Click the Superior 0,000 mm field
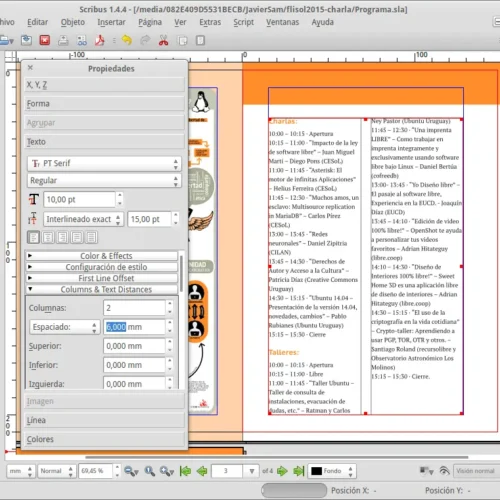Screen dimensions: 500x500 [134, 346]
